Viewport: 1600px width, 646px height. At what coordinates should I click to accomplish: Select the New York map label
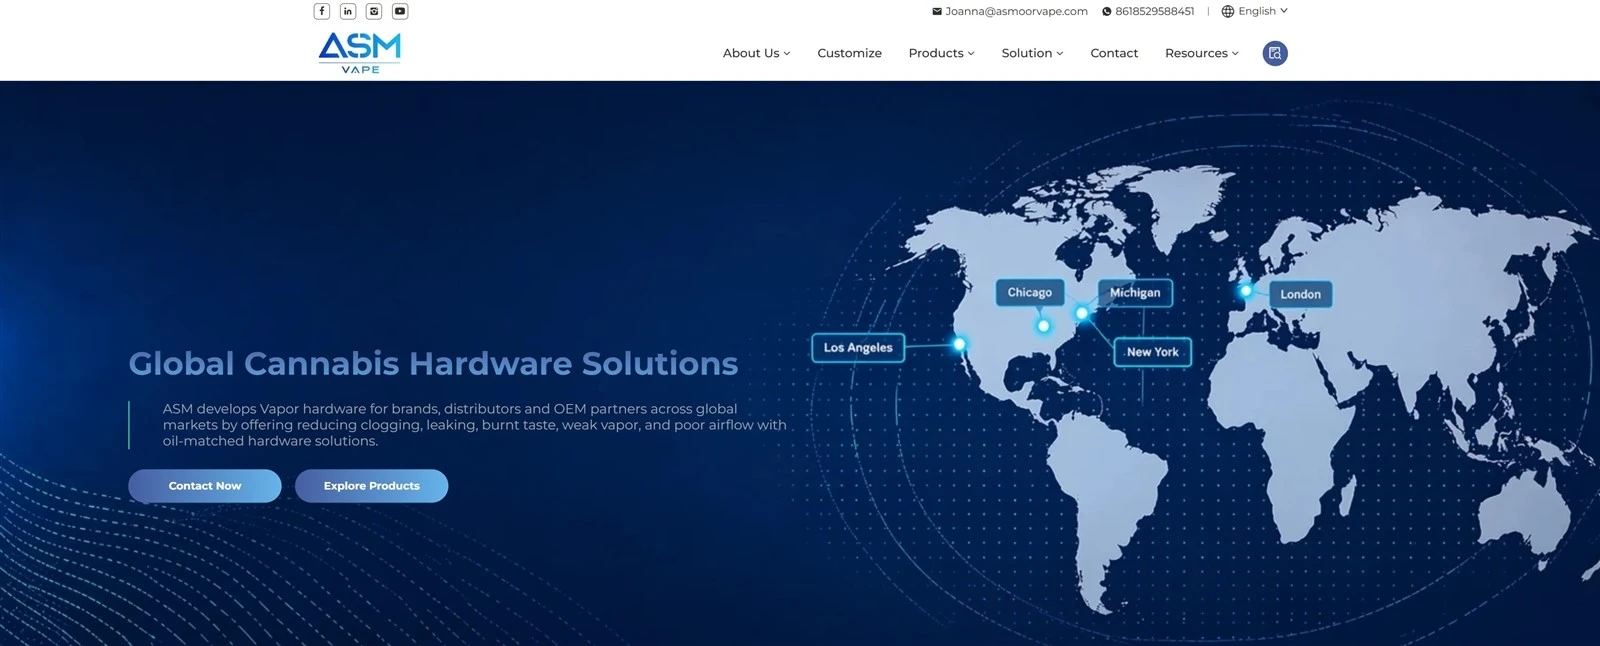(1152, 352)
